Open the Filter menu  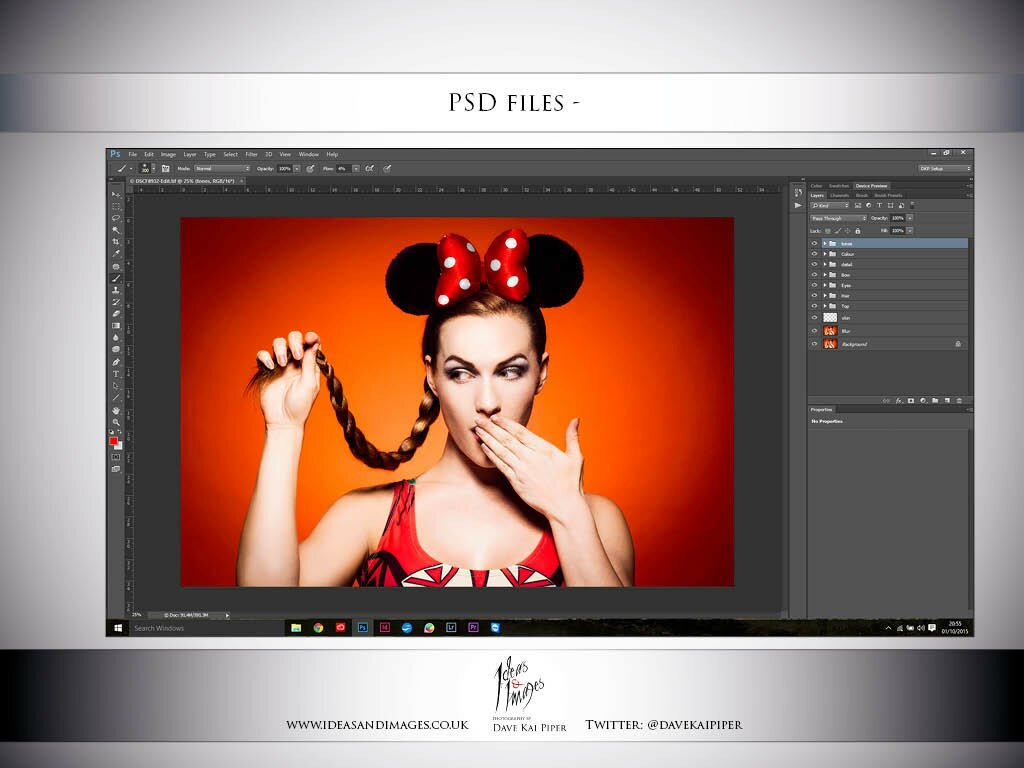point(251,155)
